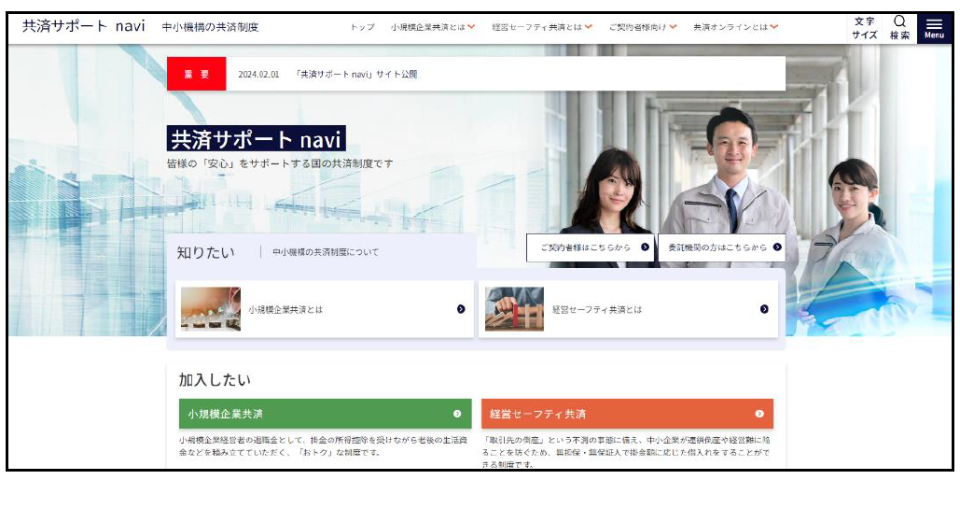Click arrow icon in orange 経営セーフティ共済 banner
This screenshot has height=508, width=960.
point(759,413)
